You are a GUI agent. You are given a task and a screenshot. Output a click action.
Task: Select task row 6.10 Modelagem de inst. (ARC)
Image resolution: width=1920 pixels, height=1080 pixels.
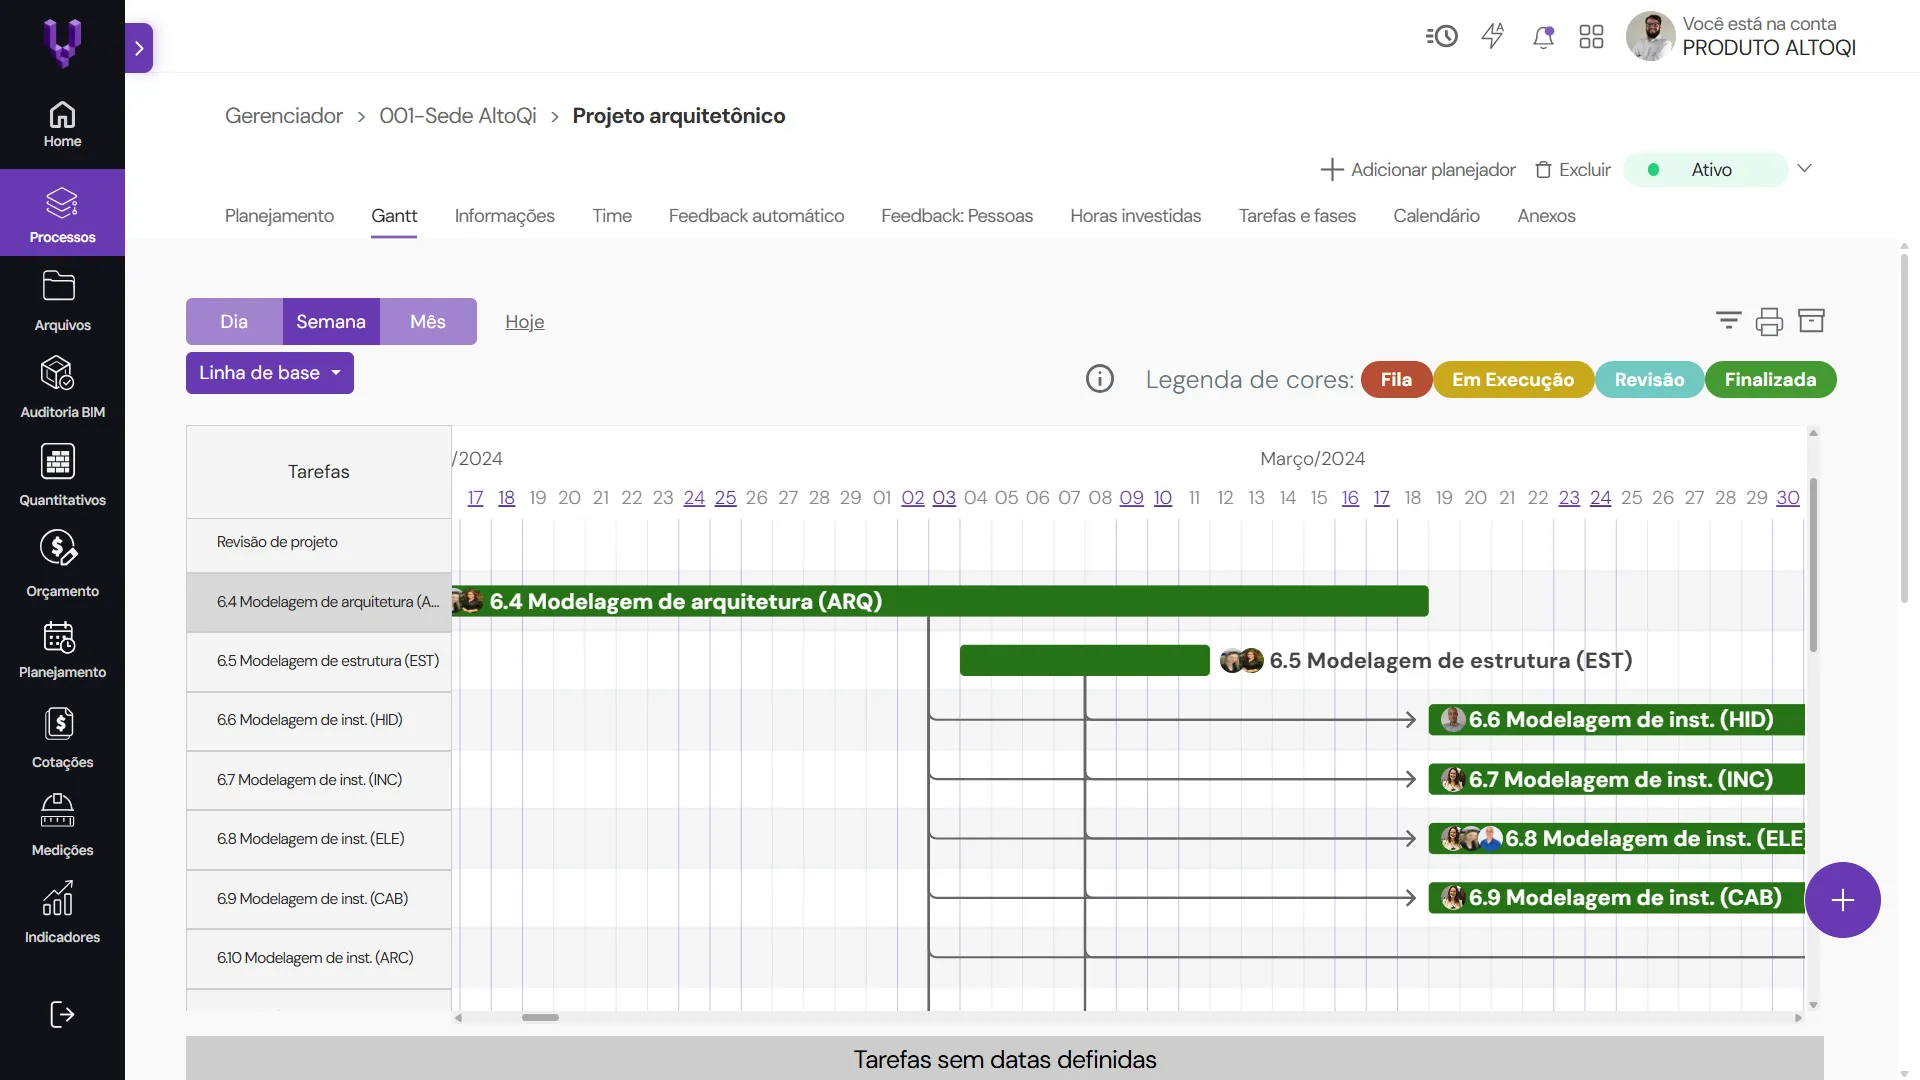click(319, 958)
